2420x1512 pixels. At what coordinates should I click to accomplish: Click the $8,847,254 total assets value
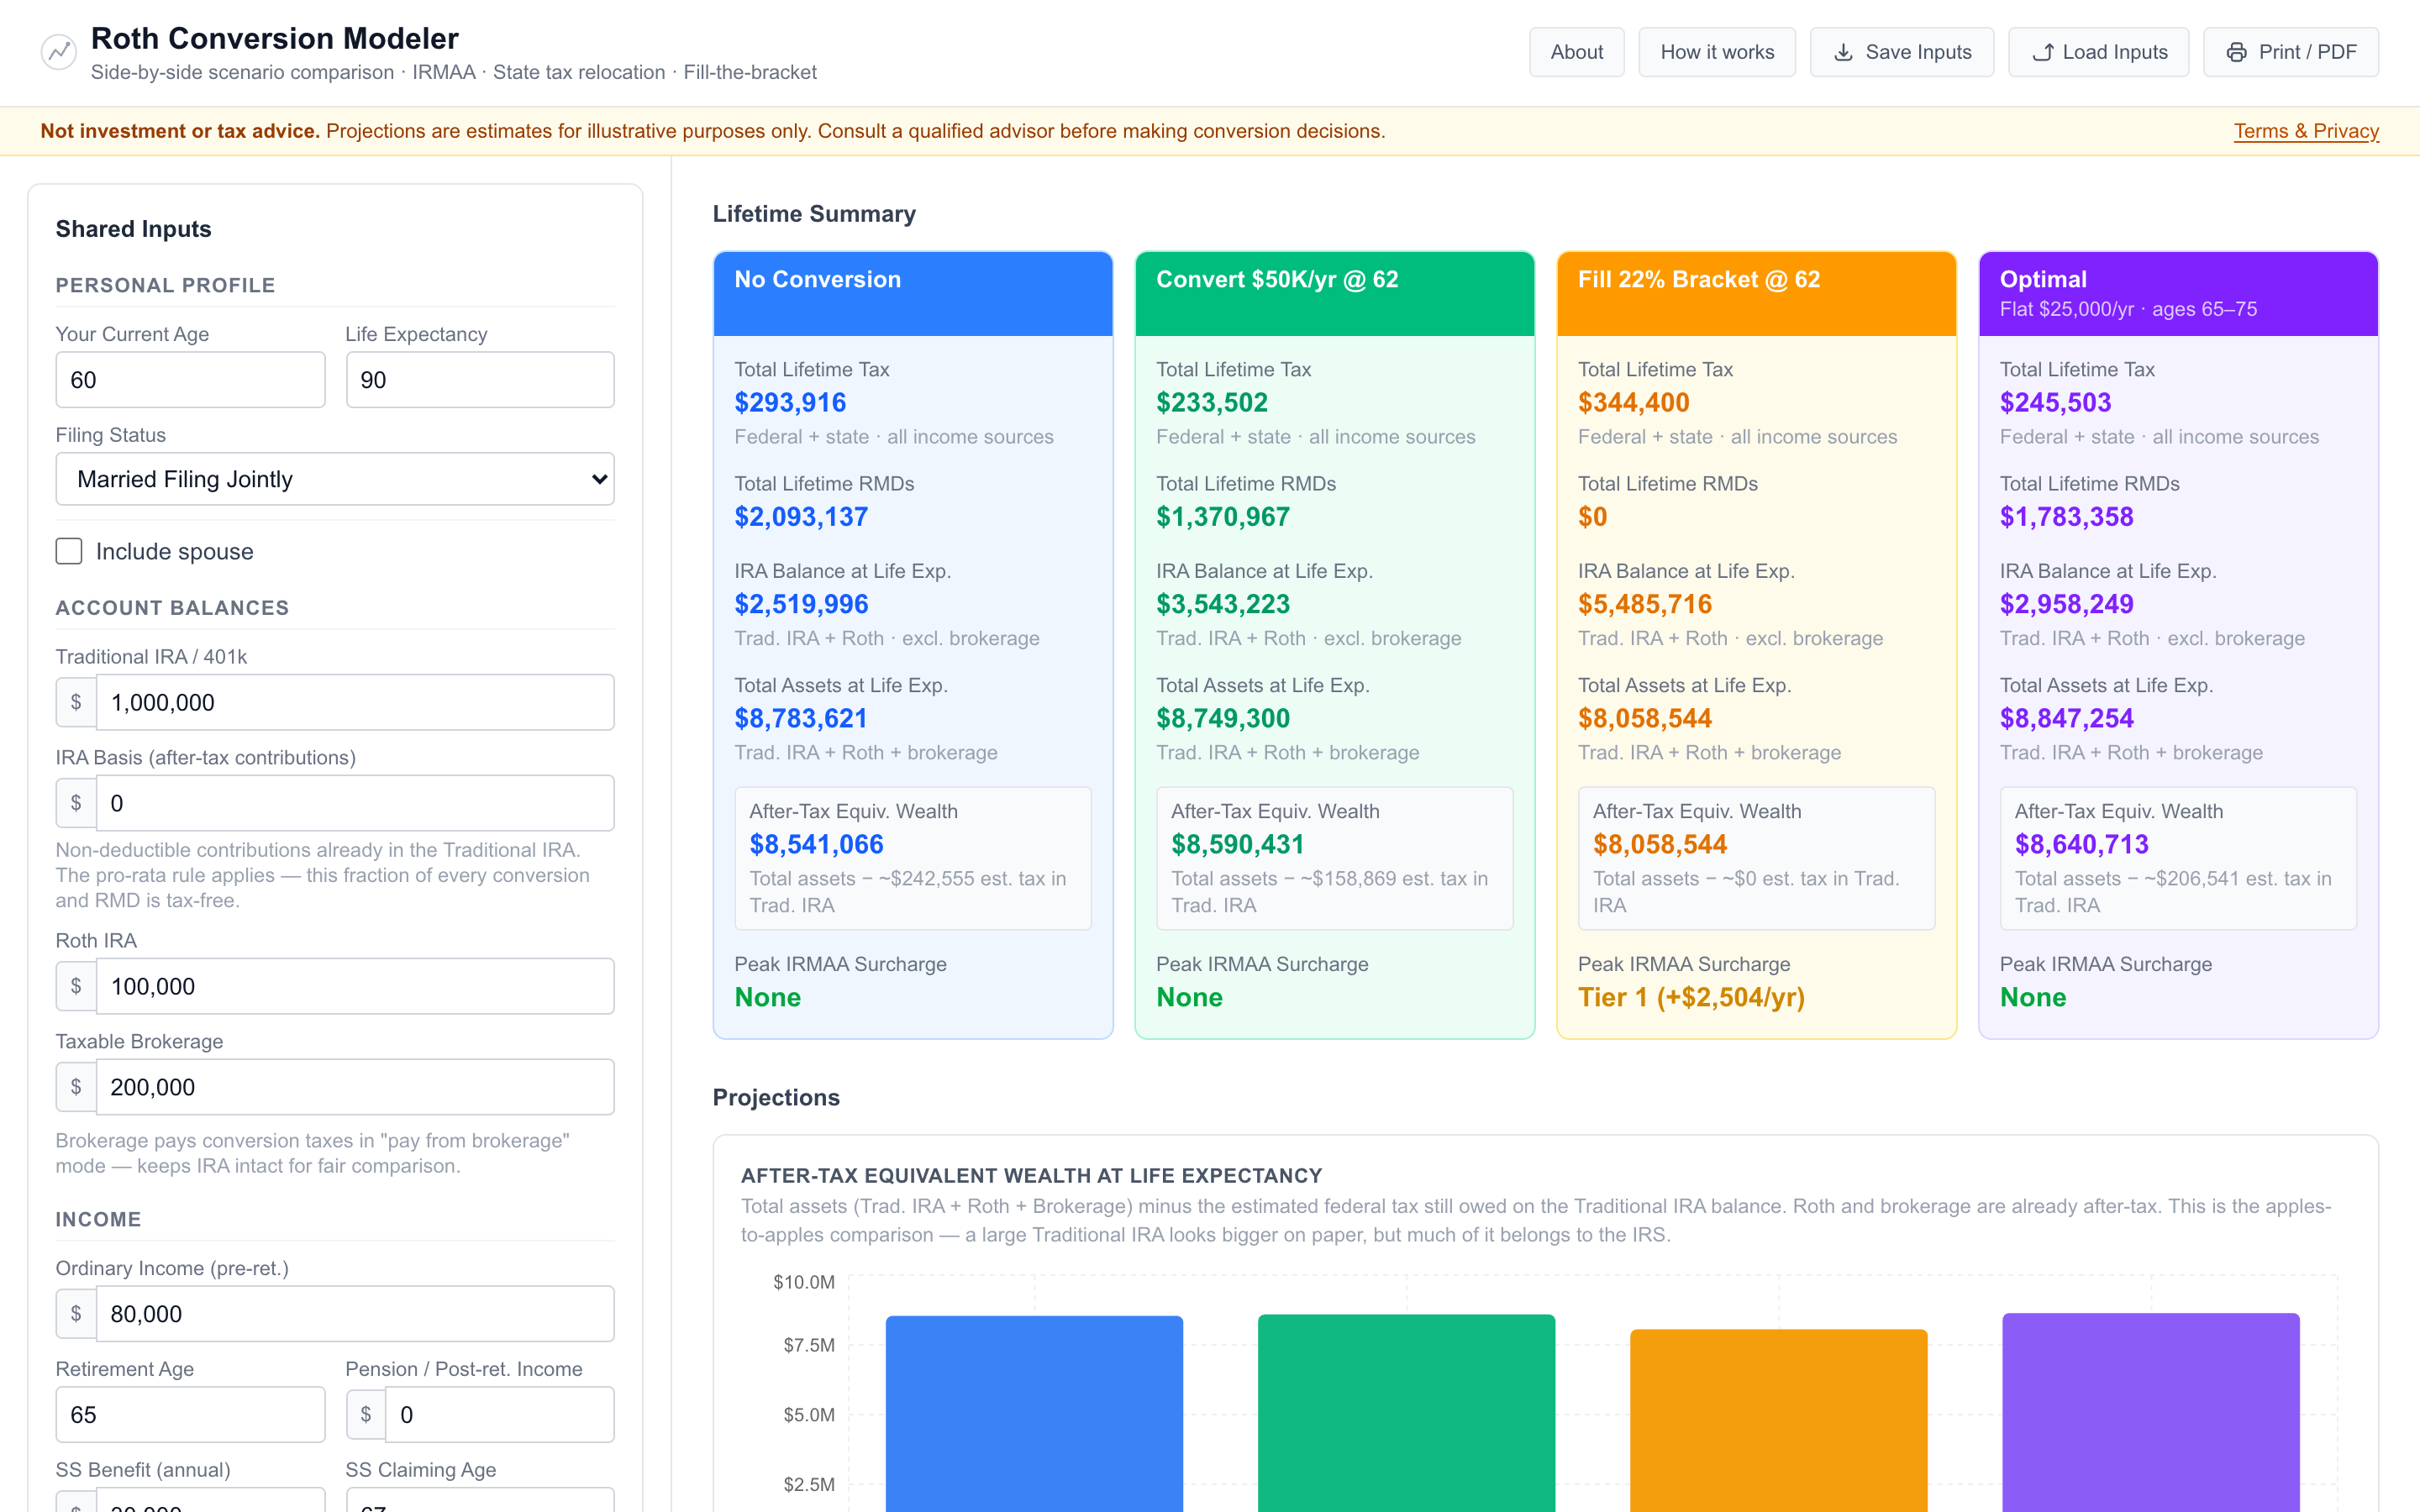point(2067,718)
